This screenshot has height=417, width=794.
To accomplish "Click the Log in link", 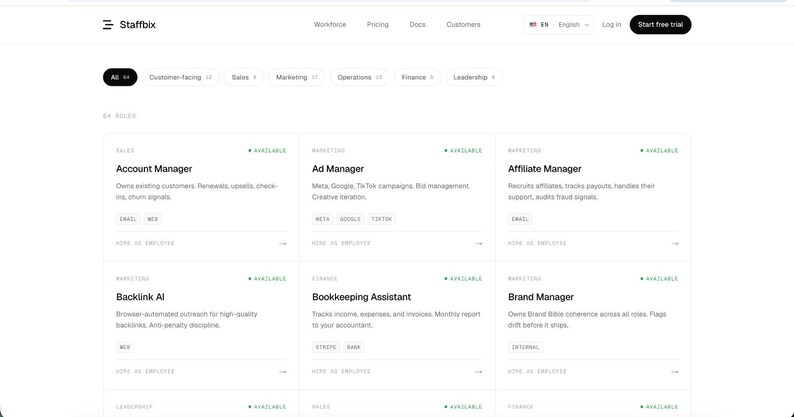I will pos(611,24).
